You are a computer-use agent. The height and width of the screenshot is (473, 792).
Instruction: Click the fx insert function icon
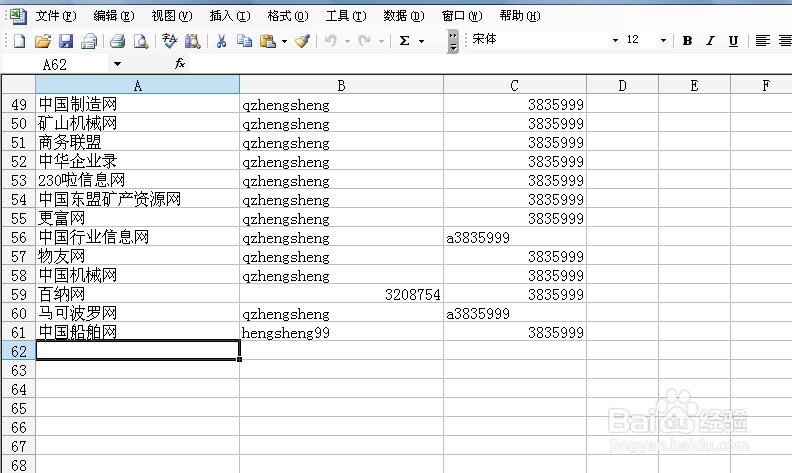(179, 64)
